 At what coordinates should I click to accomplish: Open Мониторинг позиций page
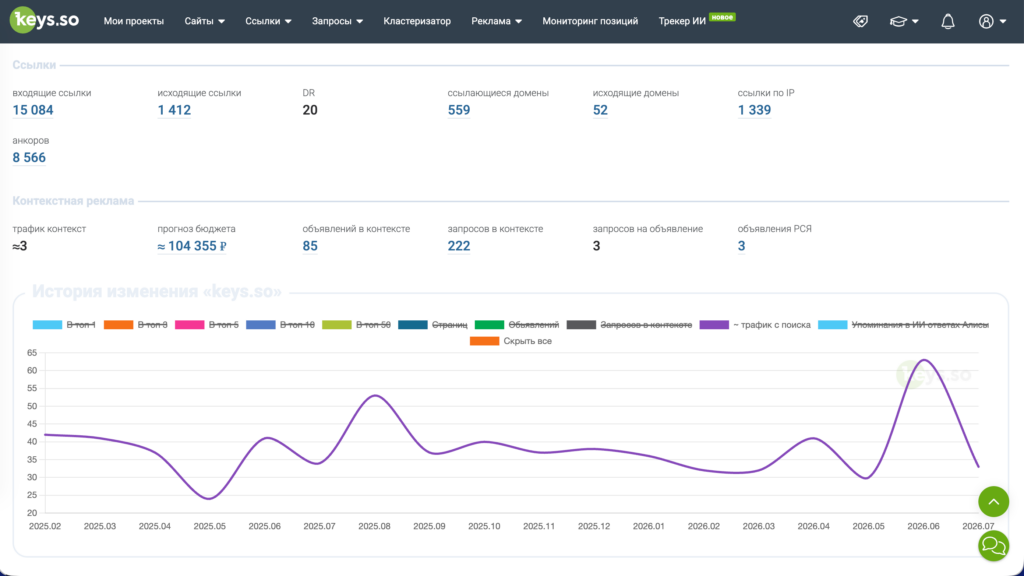click(590, 21)
